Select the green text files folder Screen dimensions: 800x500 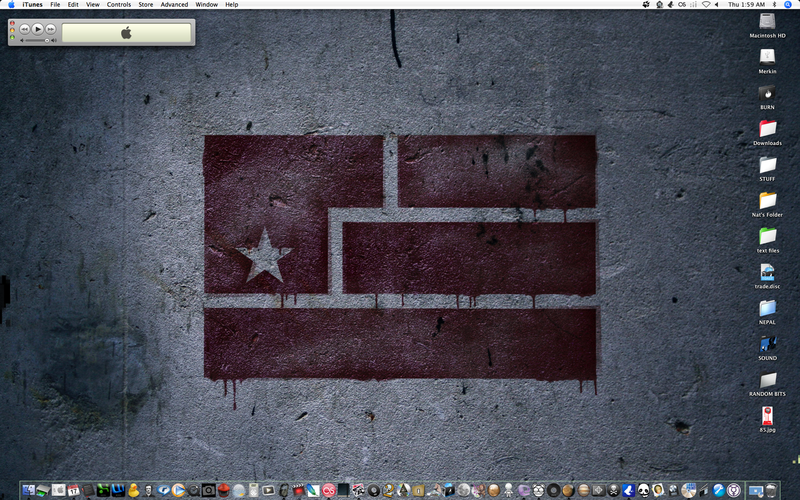(767, 236)
